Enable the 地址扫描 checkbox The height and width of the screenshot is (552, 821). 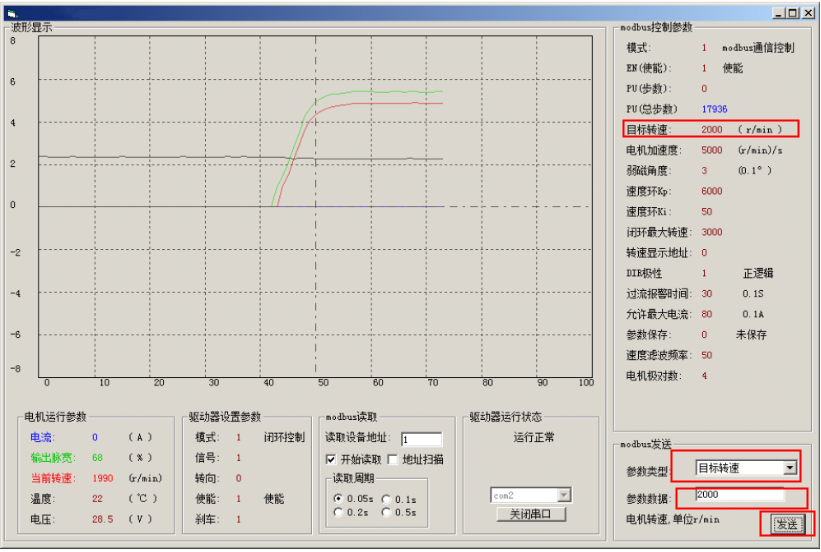(x=393, y=459)
